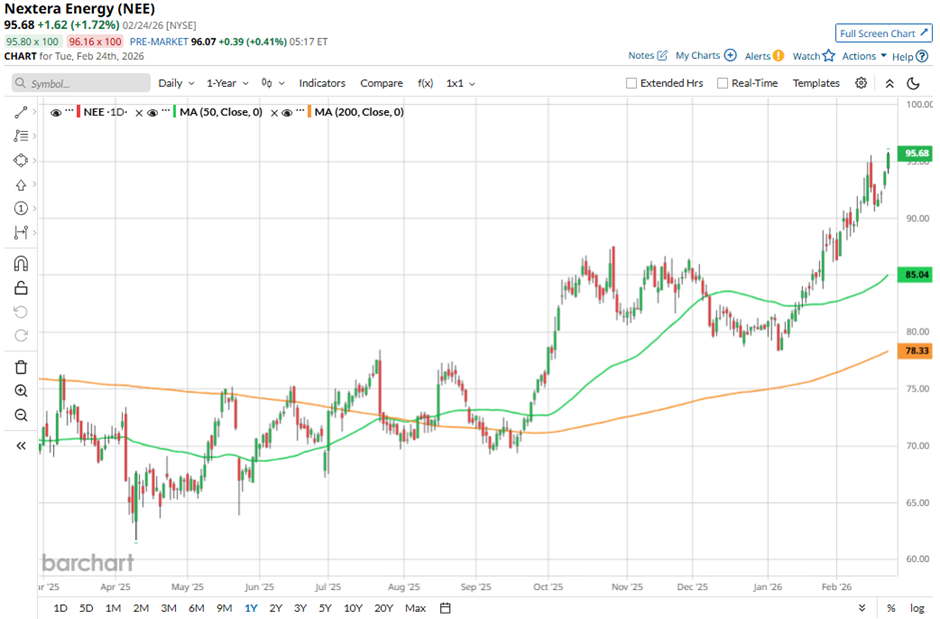Image resolution: width=940 pixels, height=619 pixels.
Task: Select the 6M time range
Action: [196, 608]
